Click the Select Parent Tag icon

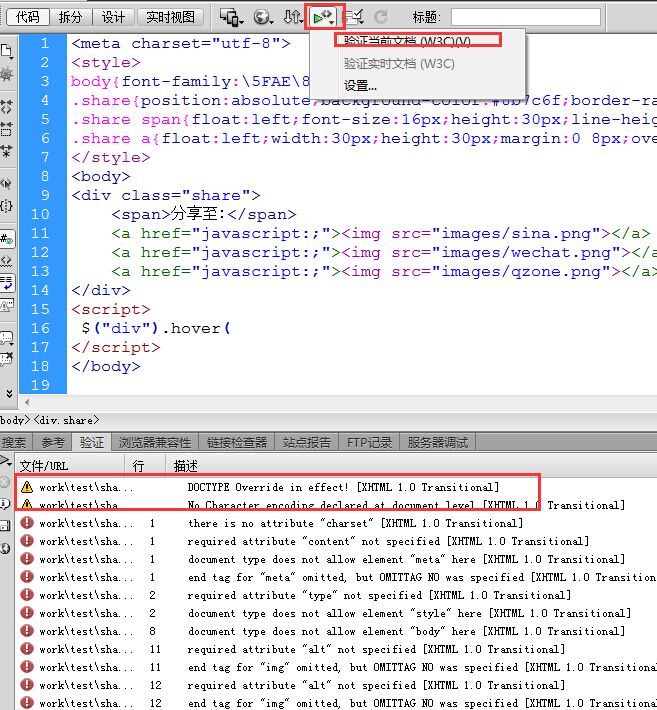tap(6, 184)
